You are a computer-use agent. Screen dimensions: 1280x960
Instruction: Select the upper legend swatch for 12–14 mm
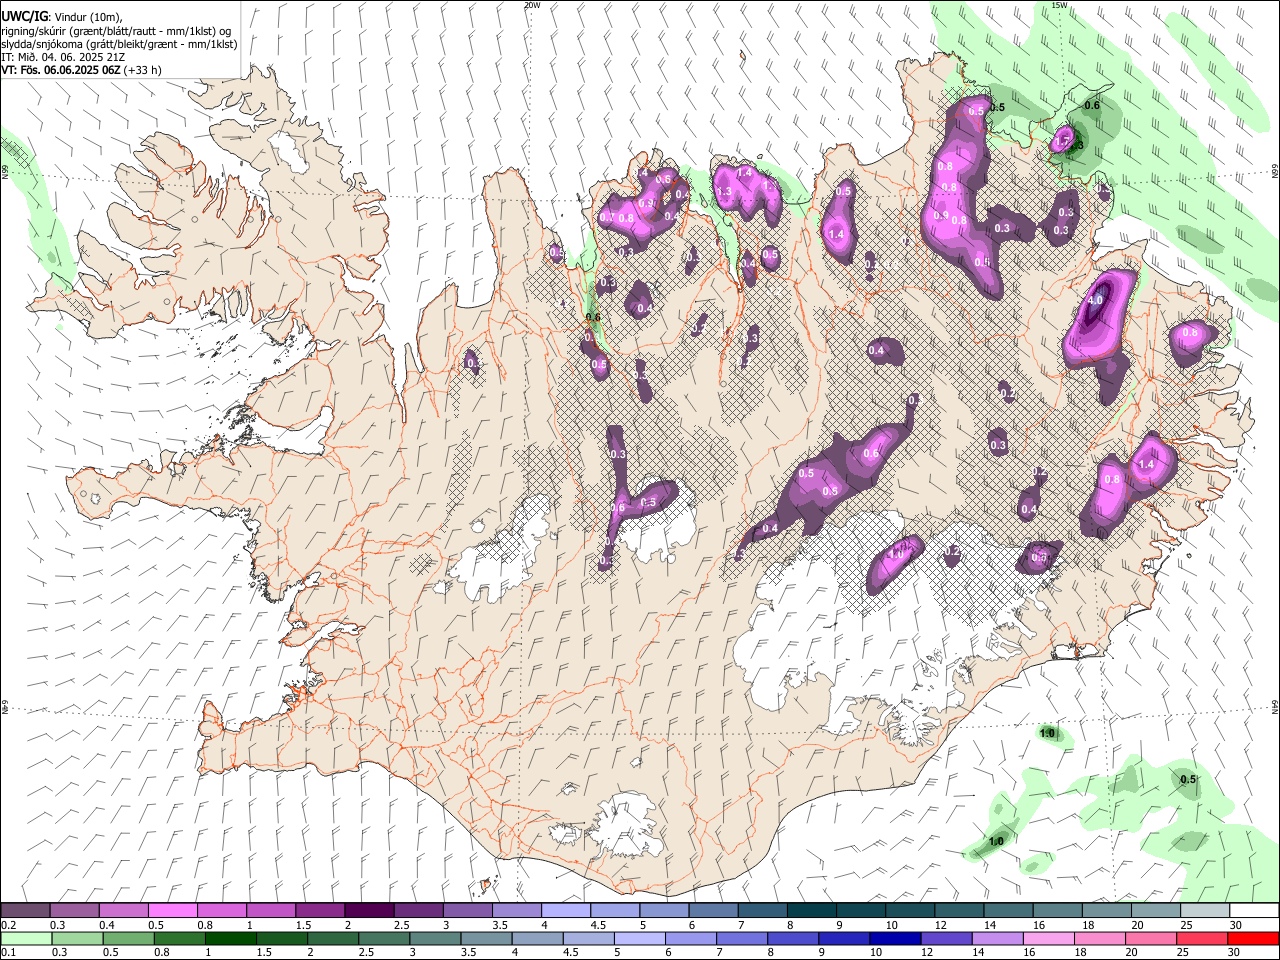pos(960,910)
